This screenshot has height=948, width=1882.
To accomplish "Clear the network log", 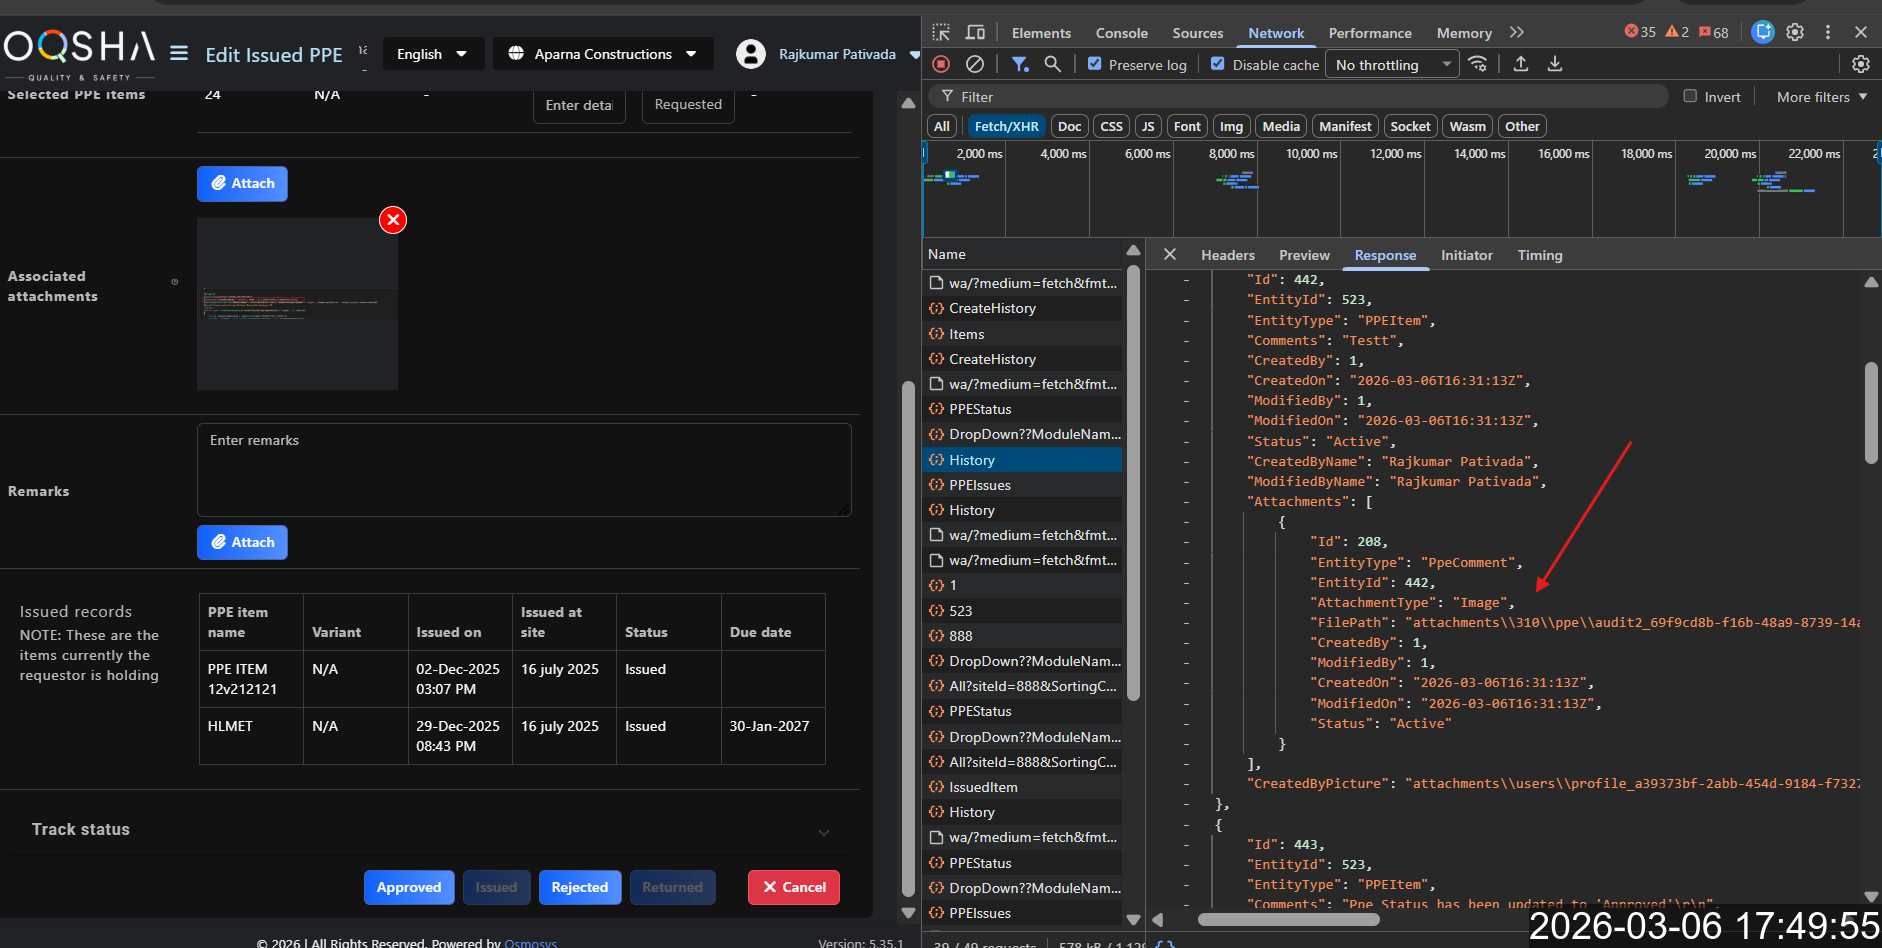I will [975, 64].
